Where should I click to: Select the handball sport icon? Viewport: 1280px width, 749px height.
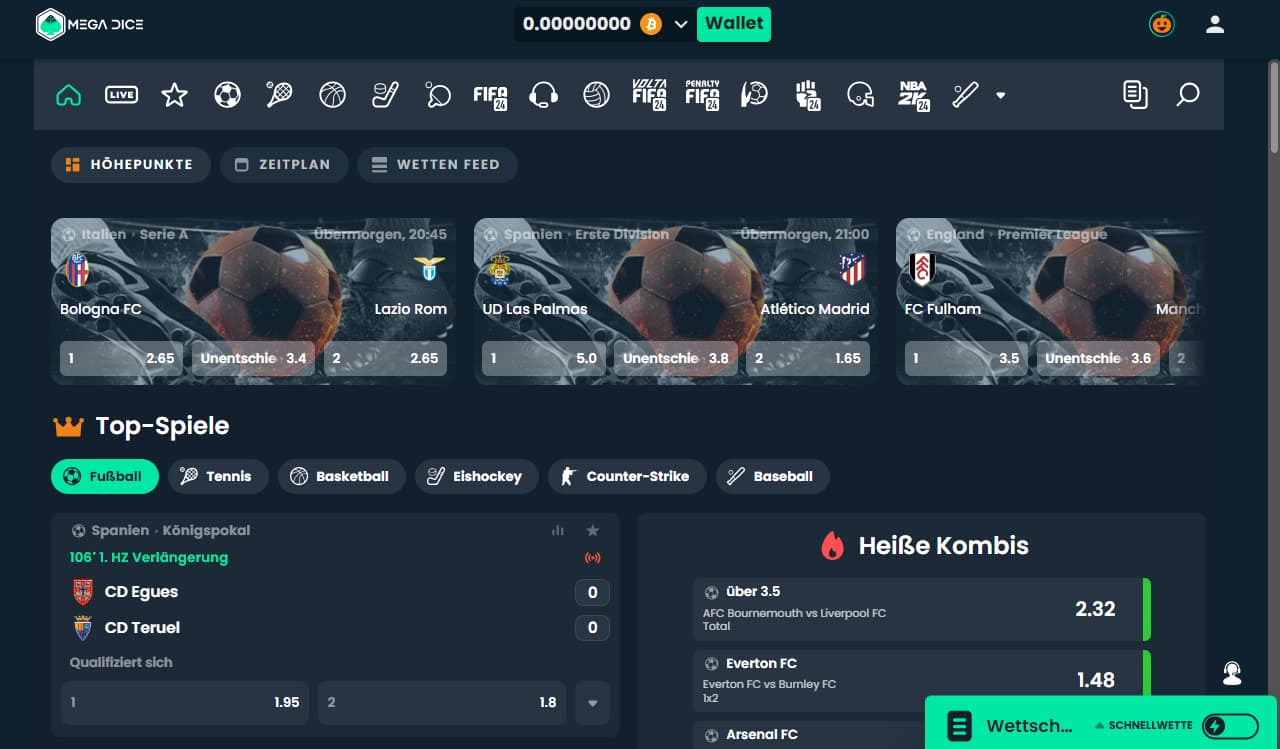[x=755, y=95]
